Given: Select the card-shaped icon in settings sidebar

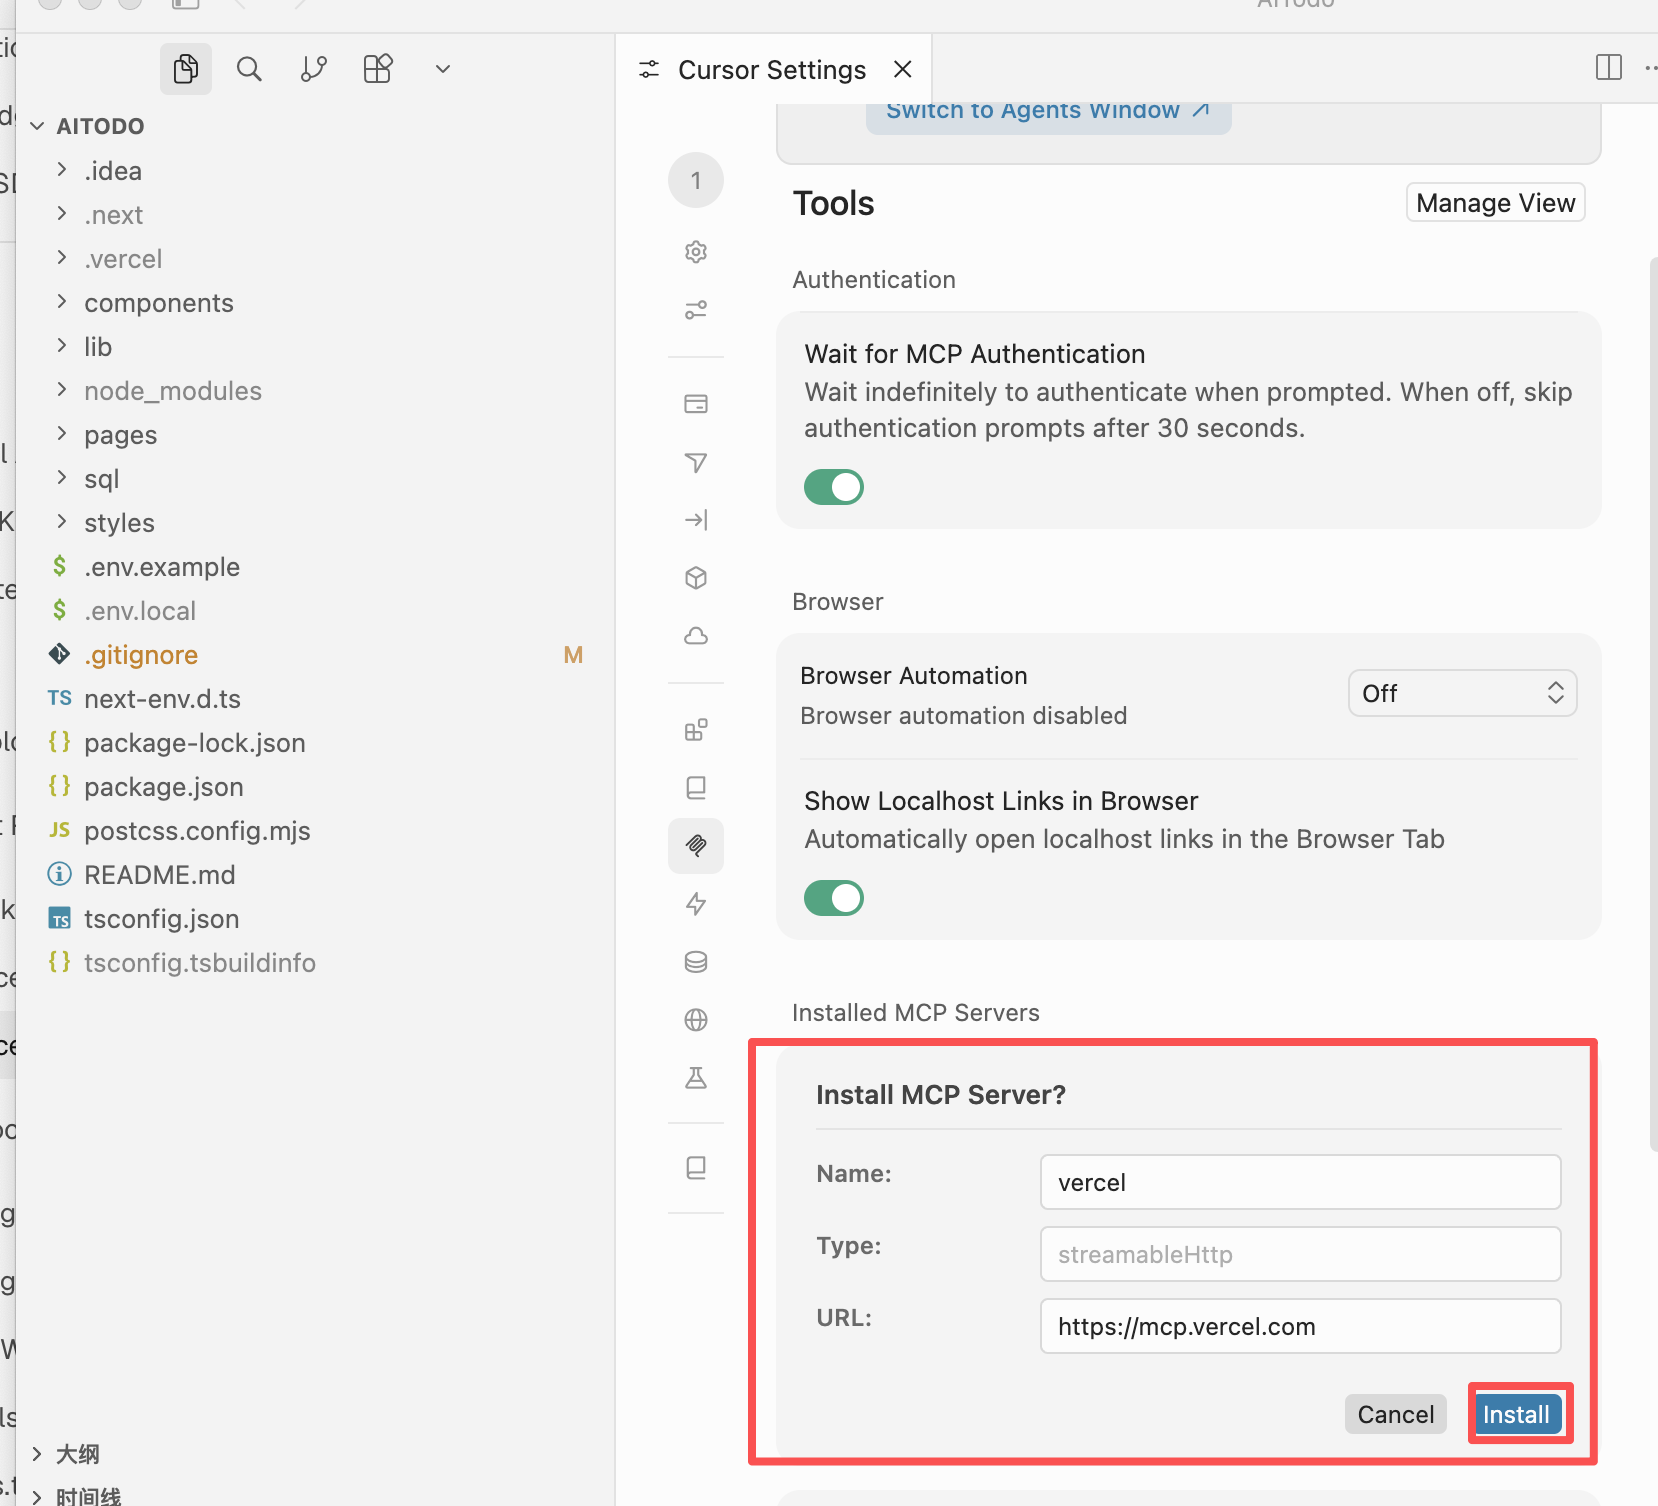Looking at the screenshot, I should click(x=696, y=404).
